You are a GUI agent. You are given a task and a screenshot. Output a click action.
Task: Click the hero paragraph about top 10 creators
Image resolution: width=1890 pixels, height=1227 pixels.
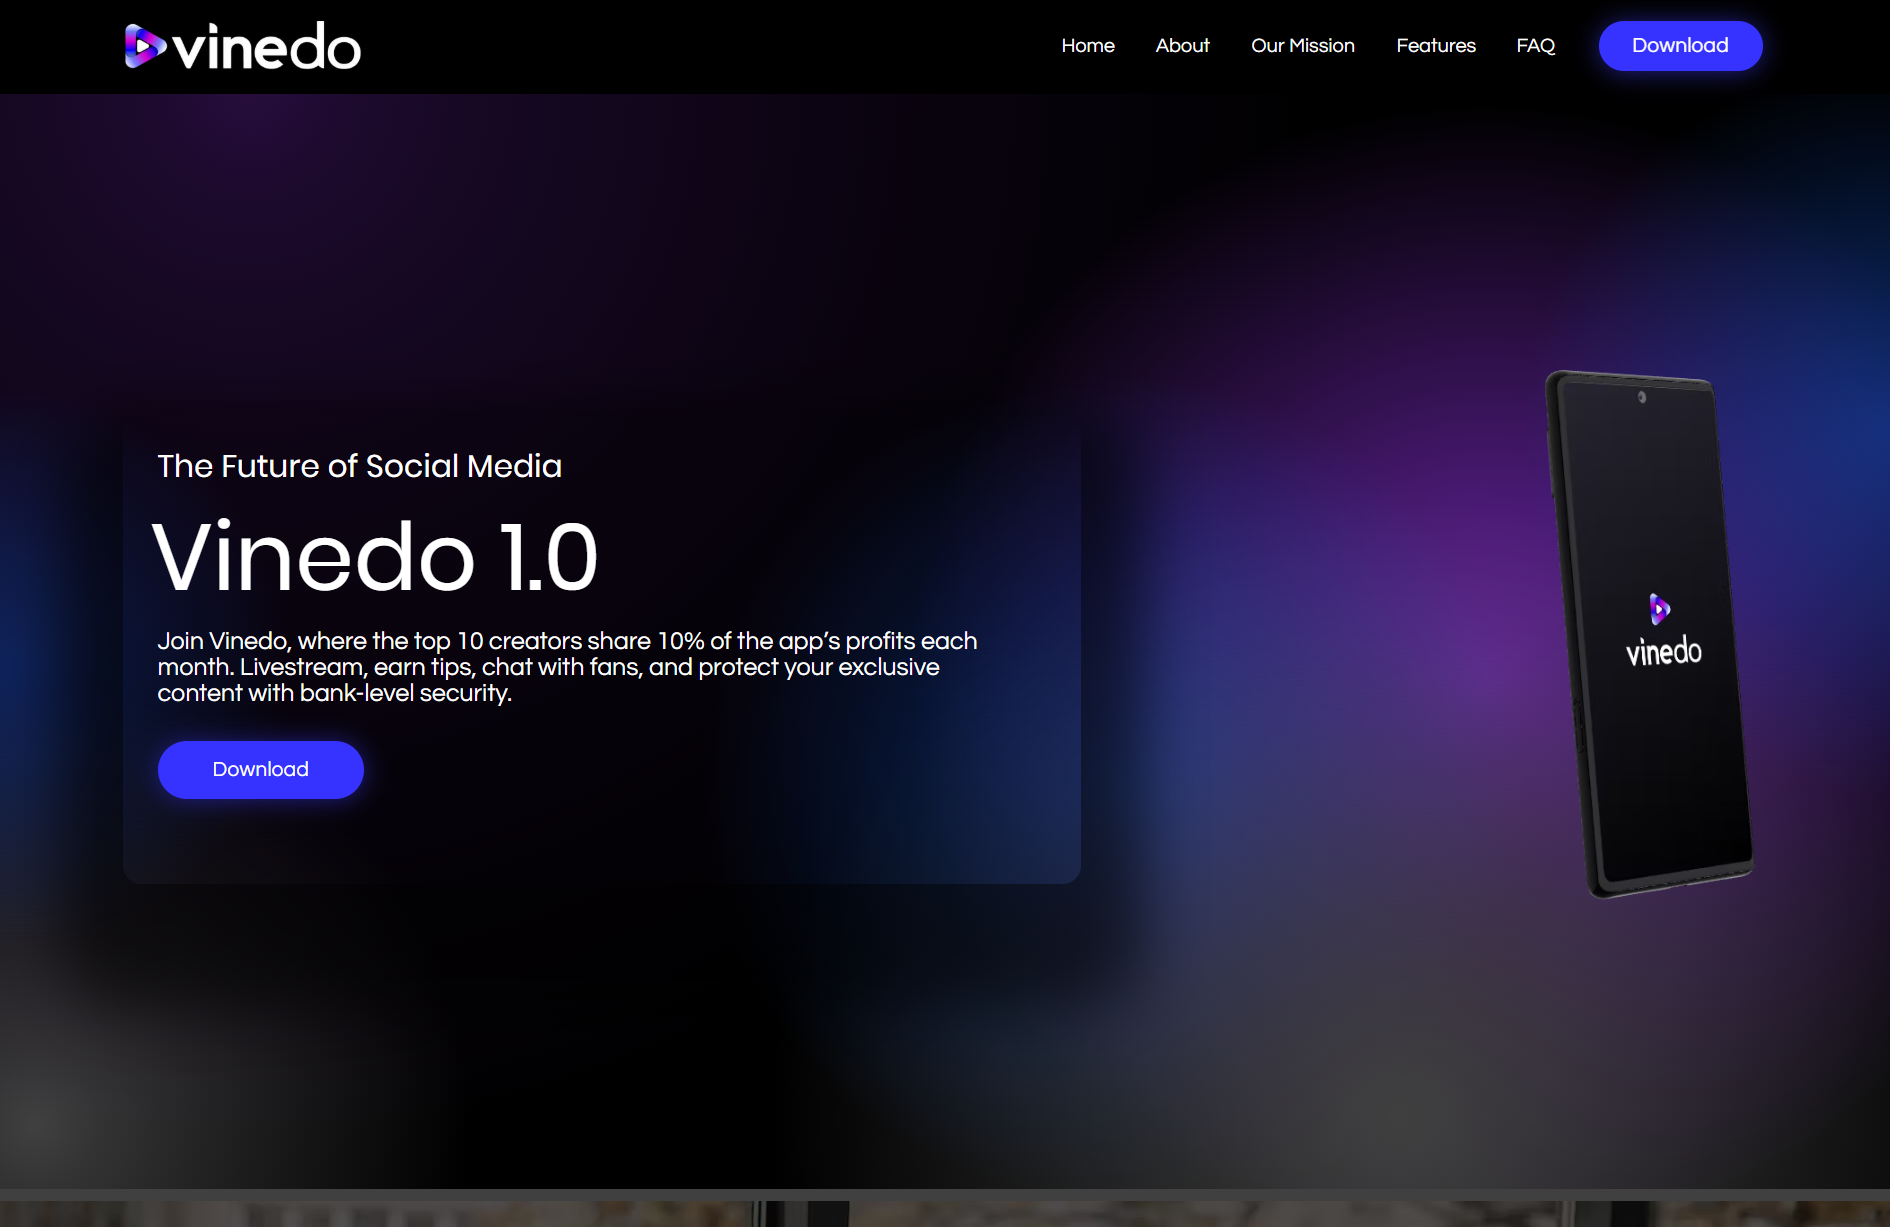coord(566,667)
